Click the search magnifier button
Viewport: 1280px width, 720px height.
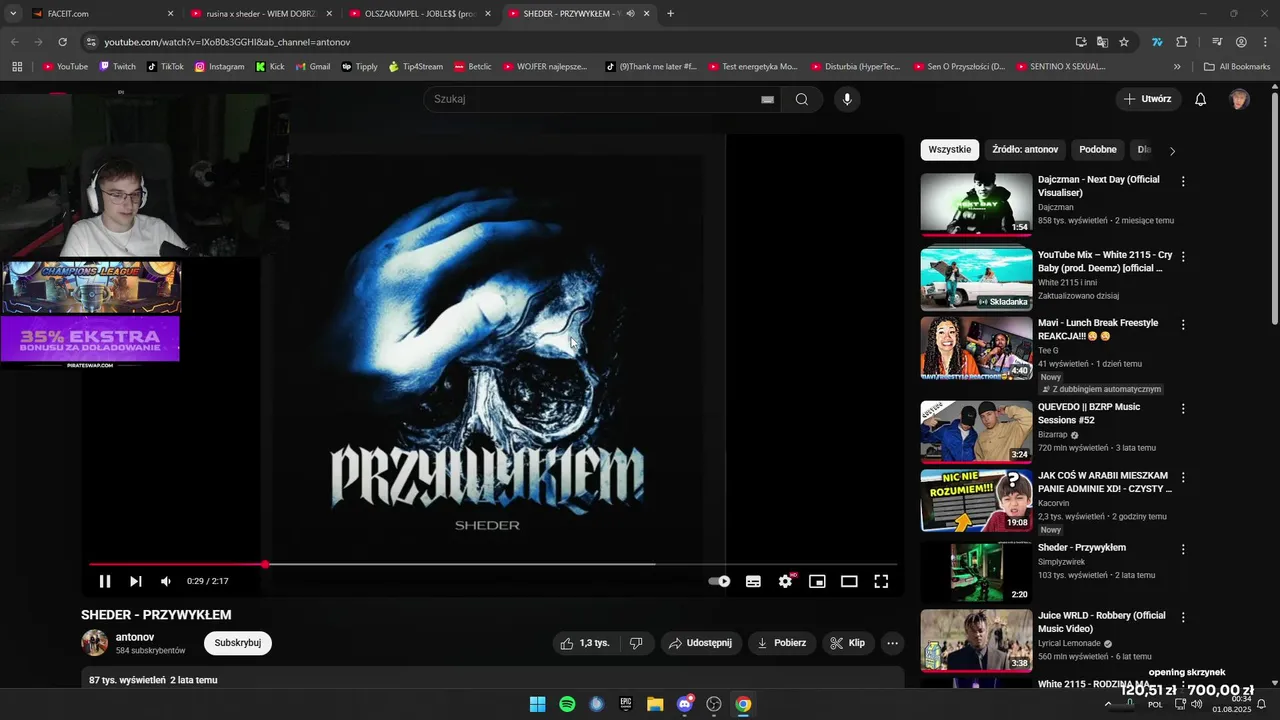[x=802, y=99]
